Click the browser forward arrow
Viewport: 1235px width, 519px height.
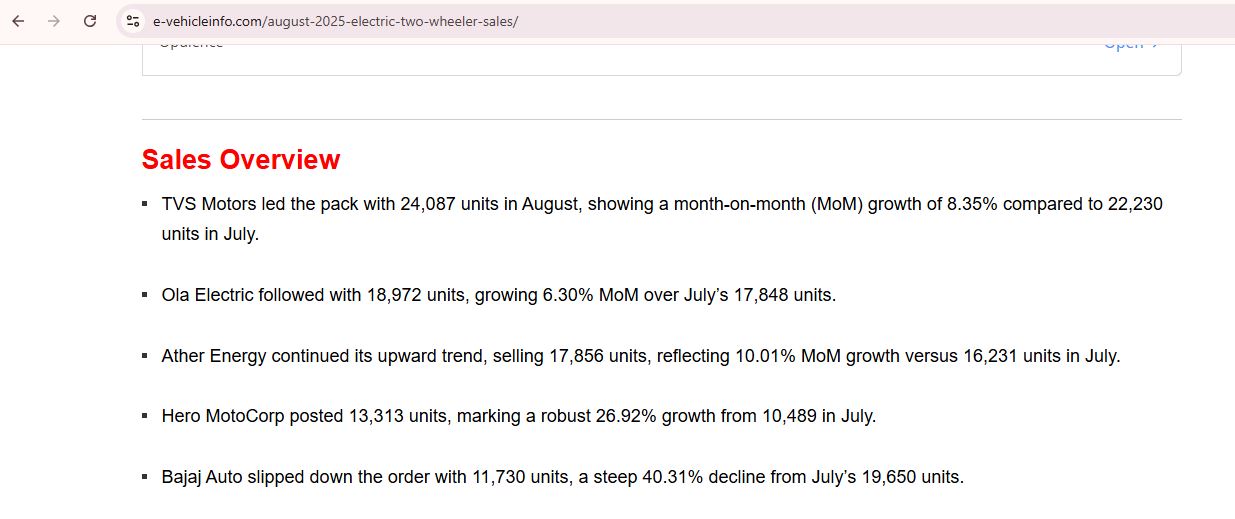[54, 21]
